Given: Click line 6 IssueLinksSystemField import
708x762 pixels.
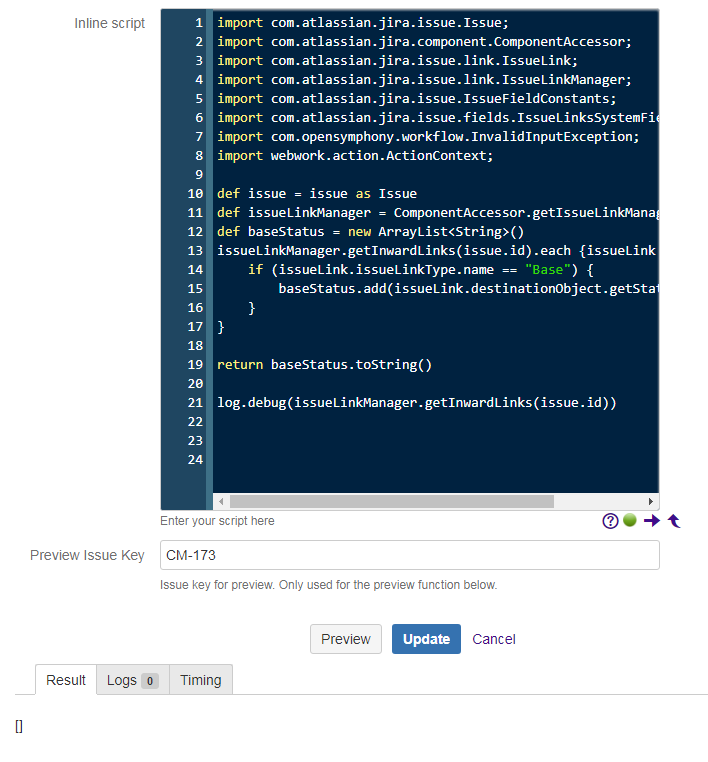Looking at the screenshot, I should [437, 118].
